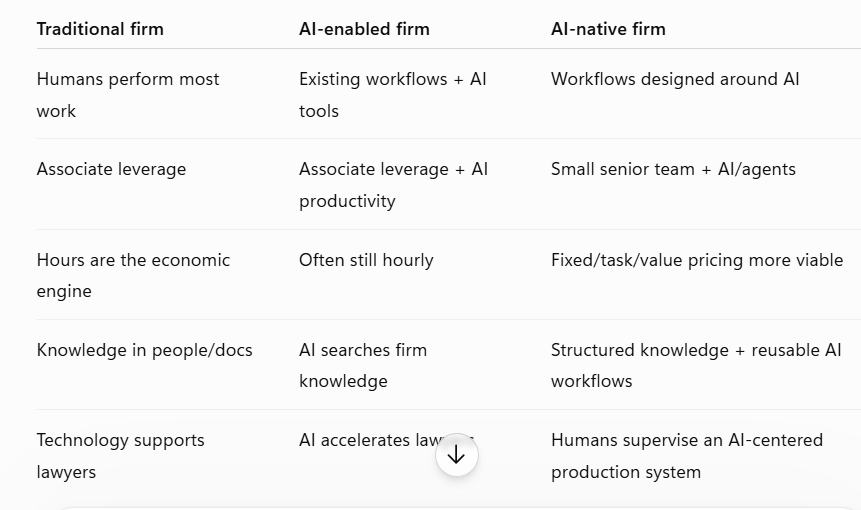Click the traditional-firm 'Associate leverage' cell
This screenshot has height=510, width=861.
click(x=111, y=169)
